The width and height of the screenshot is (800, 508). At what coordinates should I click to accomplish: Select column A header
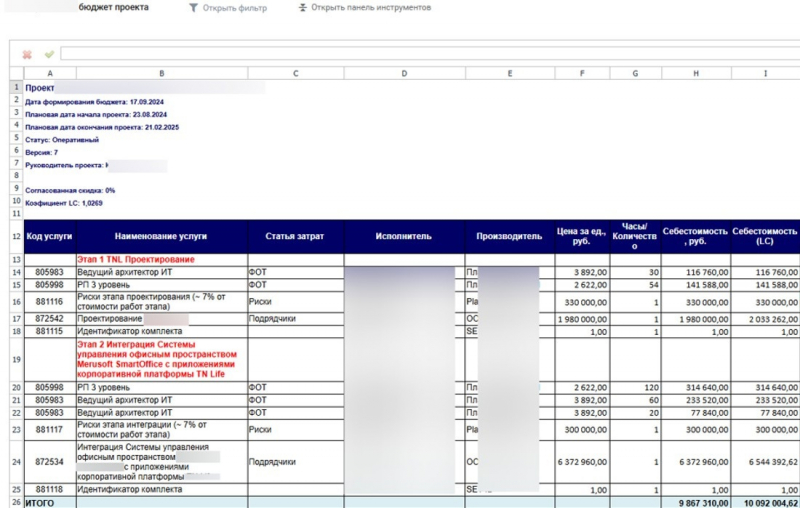(49, 73)
